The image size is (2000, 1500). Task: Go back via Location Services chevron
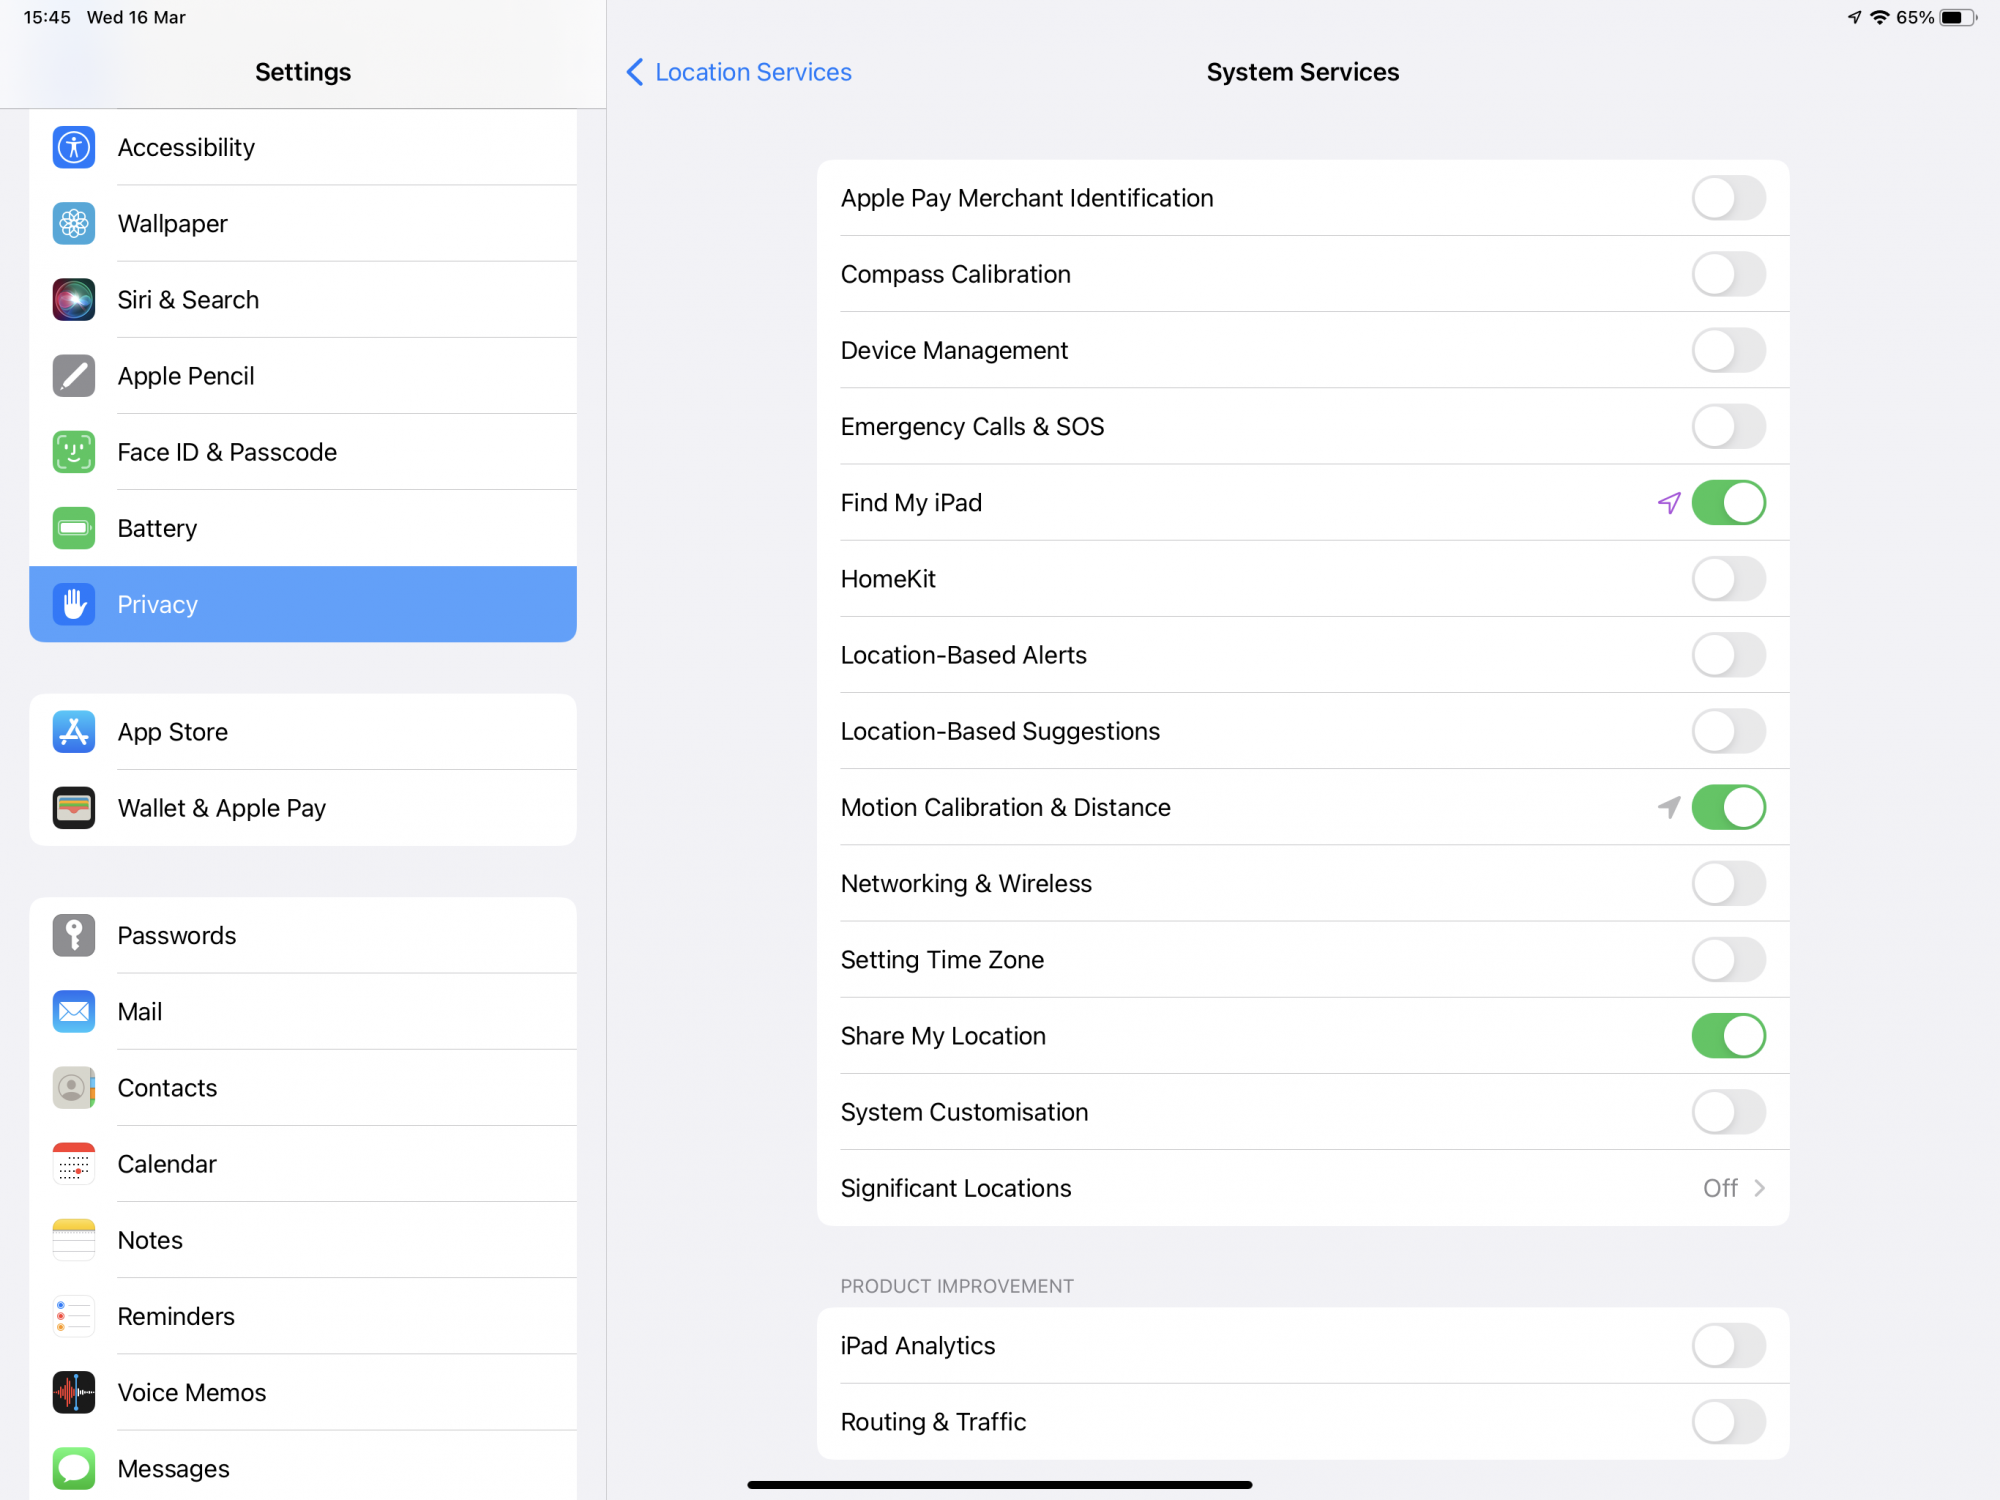[x=635, y=72]
